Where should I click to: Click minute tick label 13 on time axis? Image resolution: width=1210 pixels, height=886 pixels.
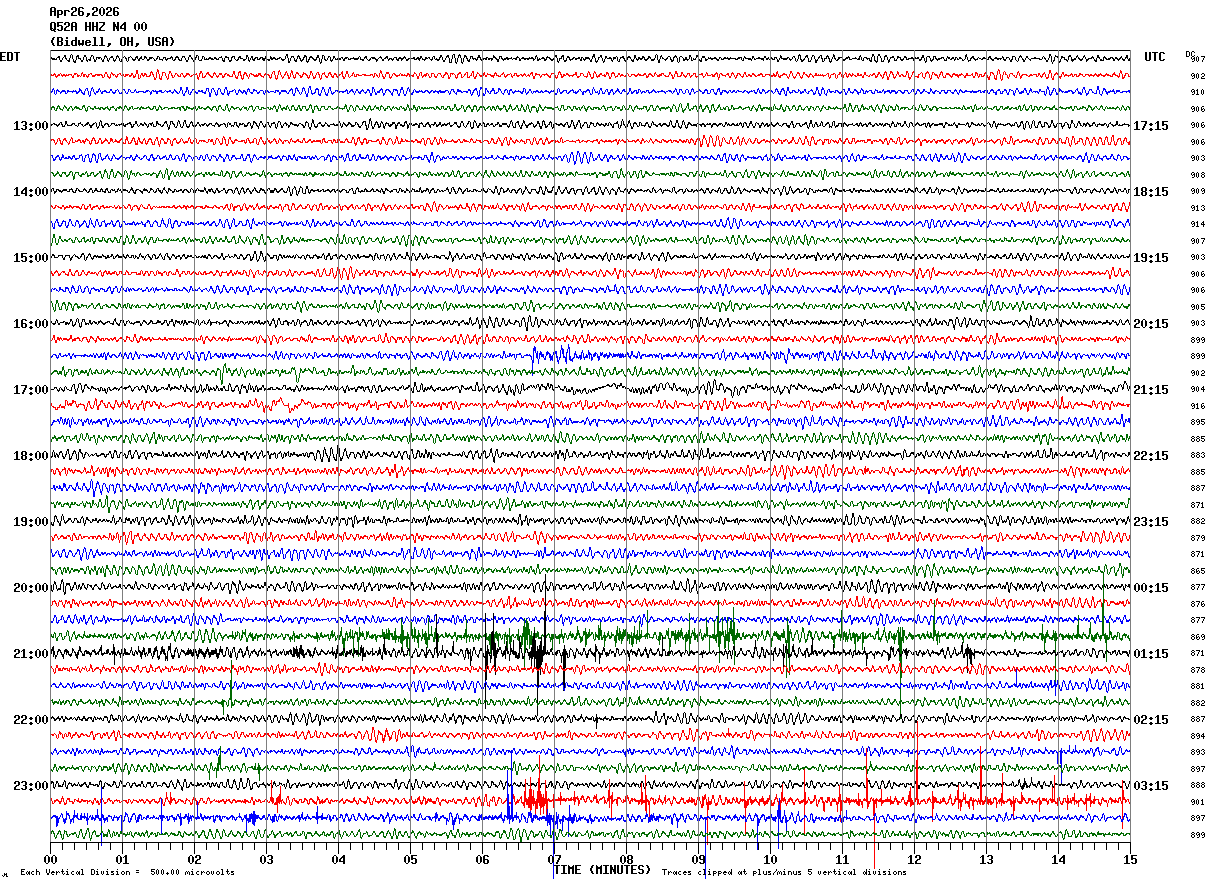986,859
